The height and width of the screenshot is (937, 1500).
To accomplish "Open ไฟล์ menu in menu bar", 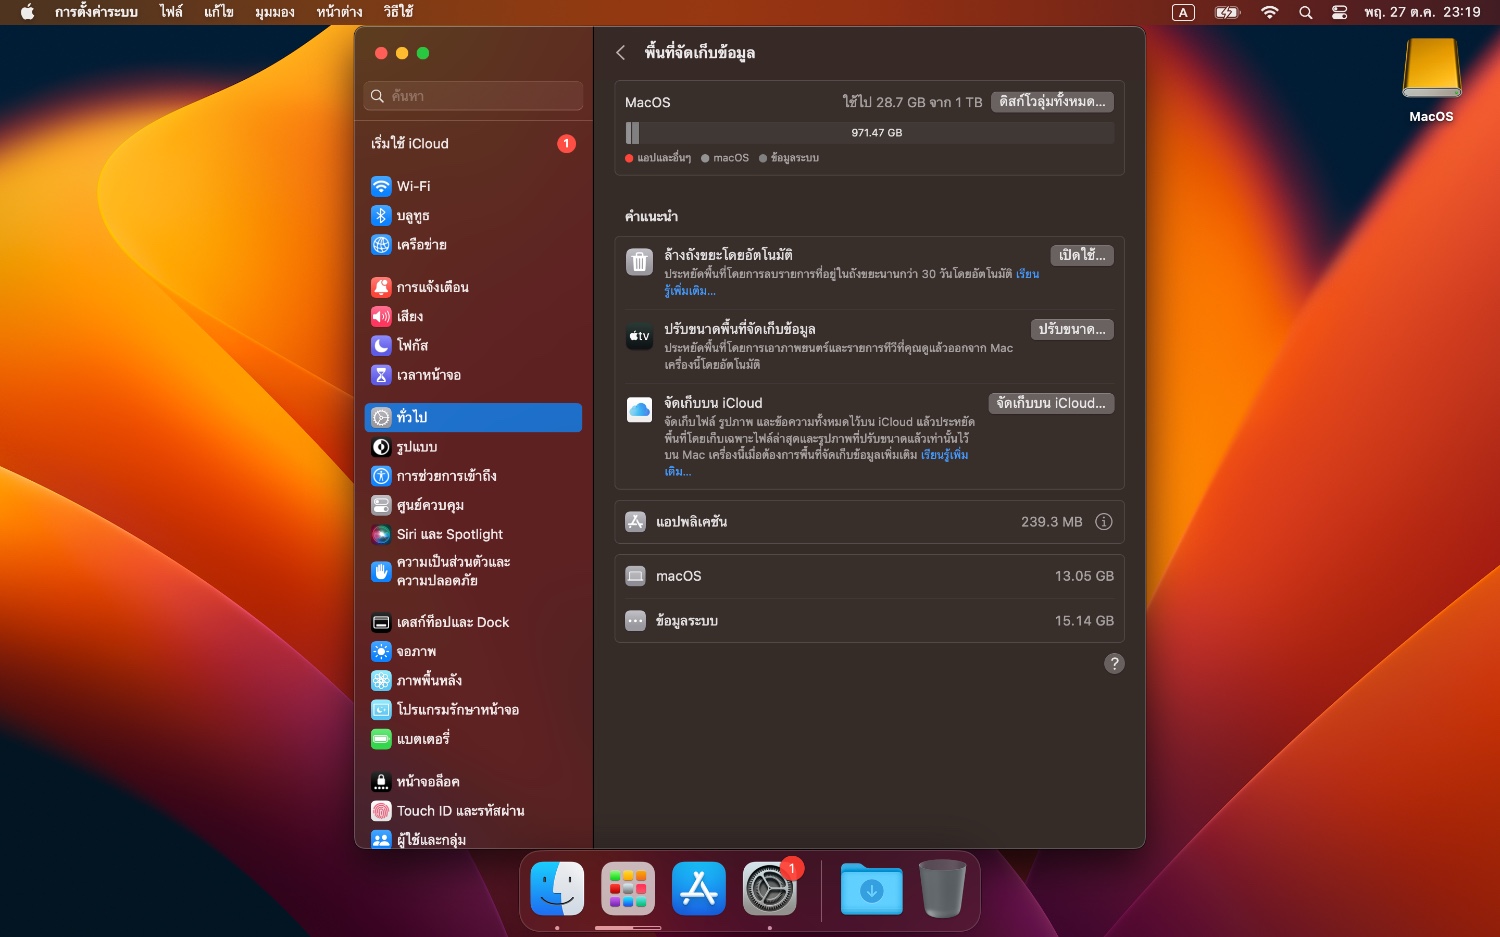I will coord(171,12).
